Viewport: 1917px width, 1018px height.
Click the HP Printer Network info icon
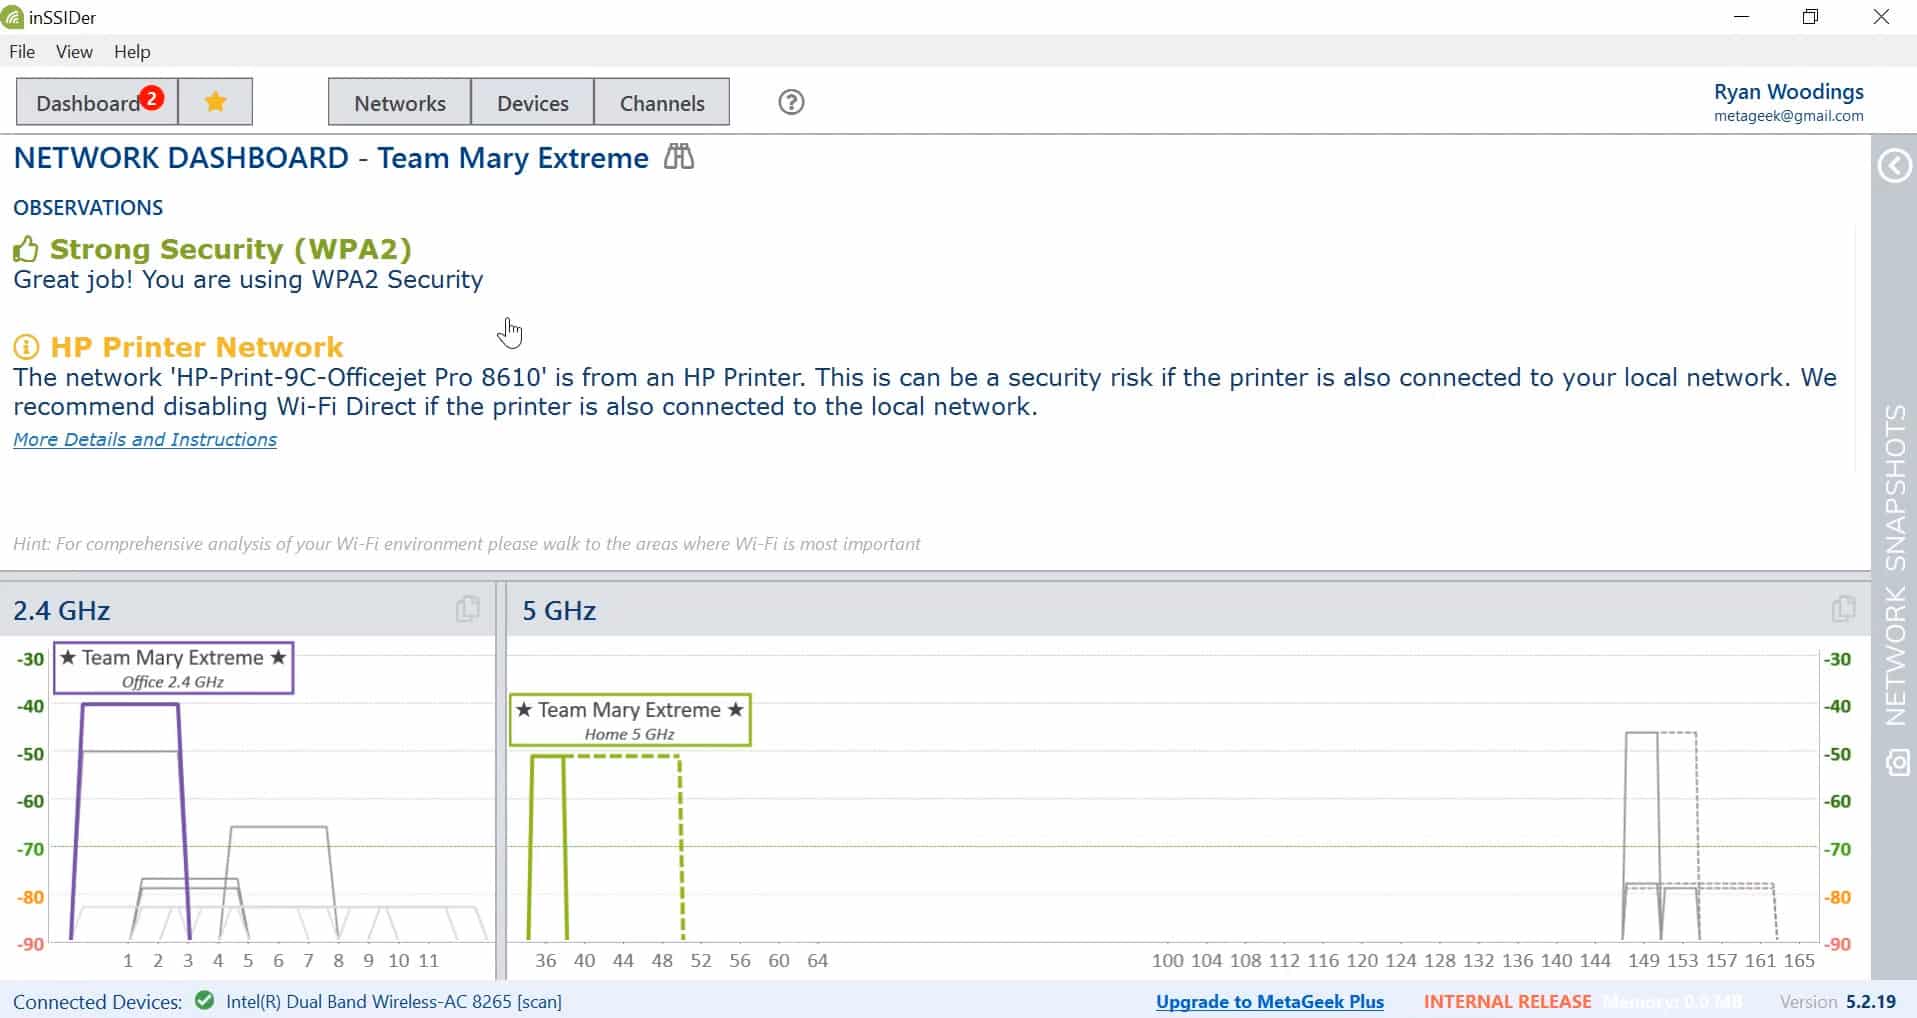pyautogui.click(x=26, y=347)
